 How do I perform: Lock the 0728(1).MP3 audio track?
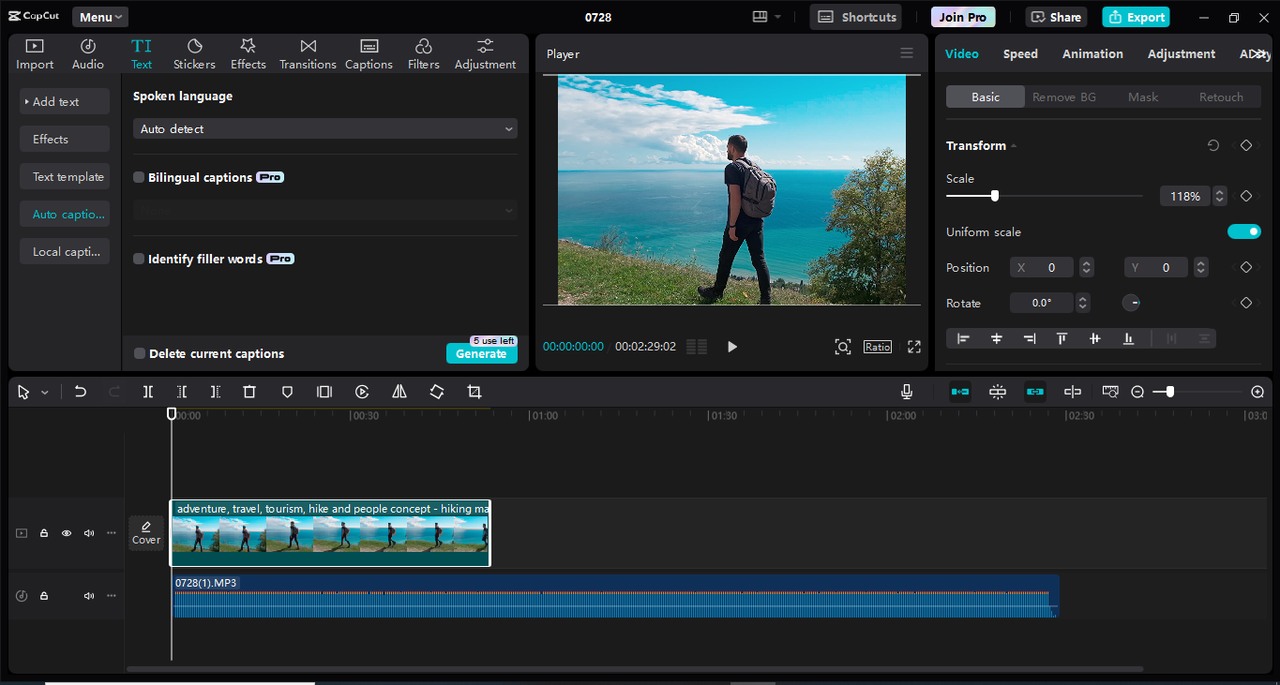pyautogui.click(x=44, y=596)
